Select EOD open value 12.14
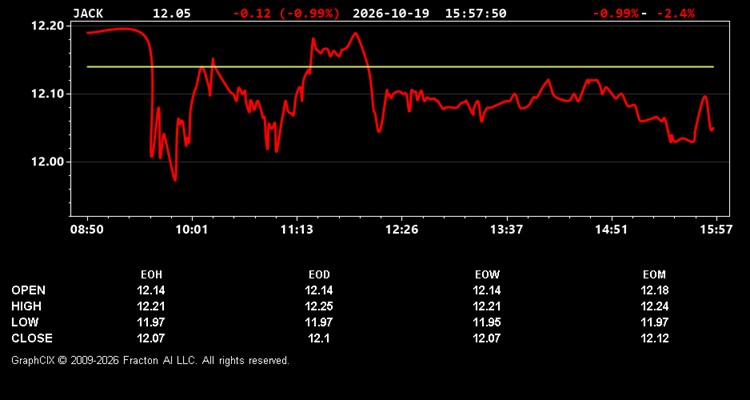The width and height of the screenshot is (750, 400). (319, 290)
